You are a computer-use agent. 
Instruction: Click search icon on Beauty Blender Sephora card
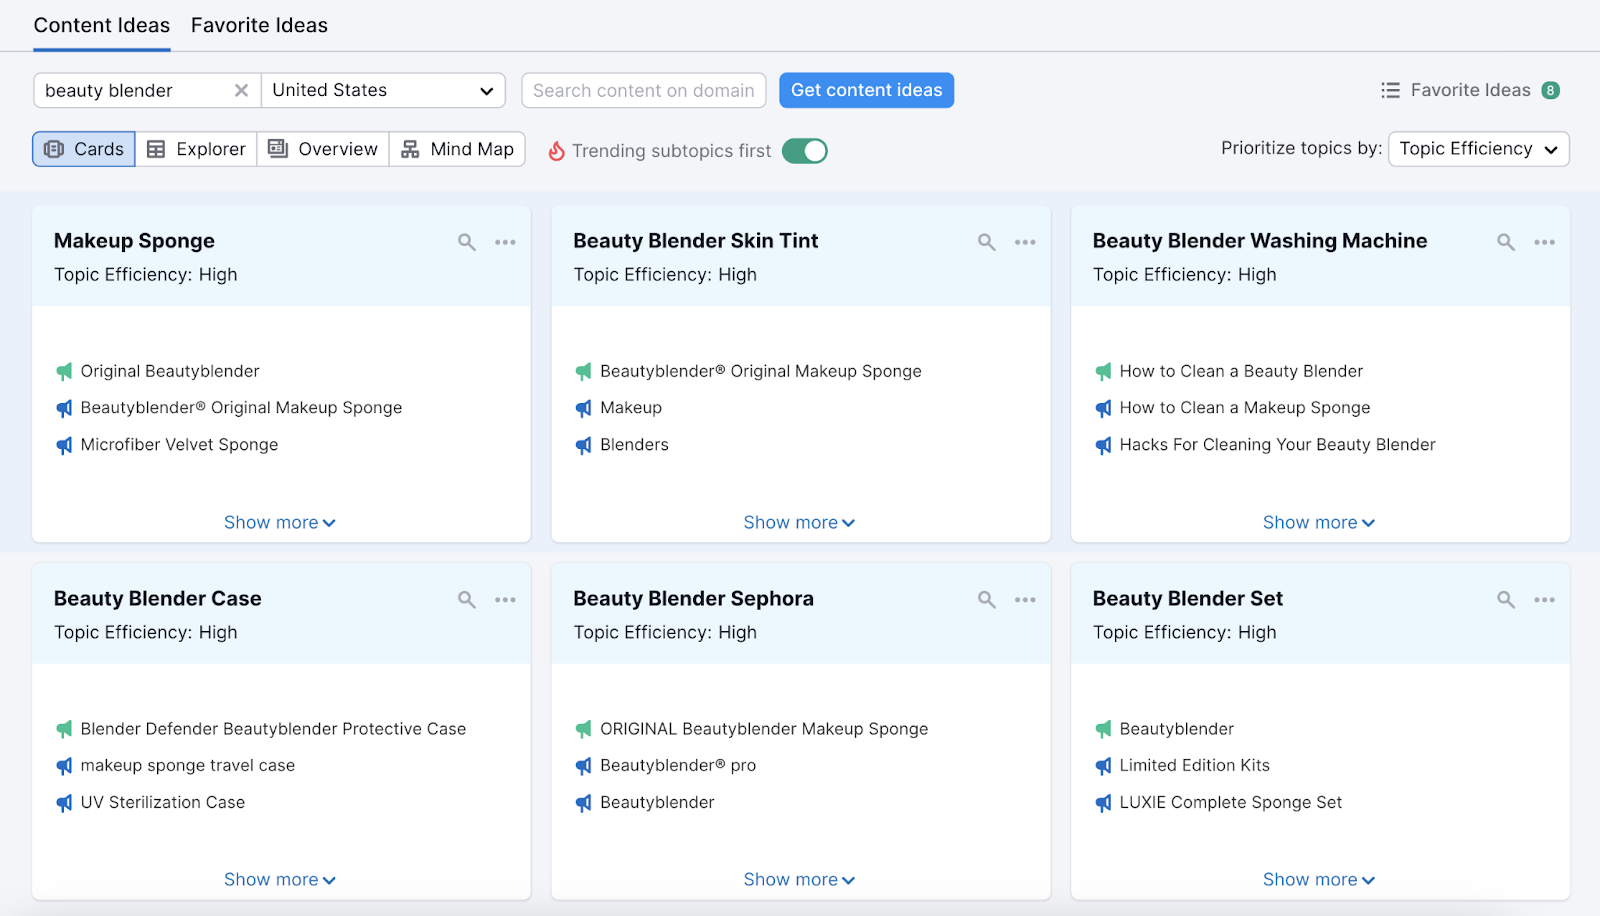coord(986,600)
